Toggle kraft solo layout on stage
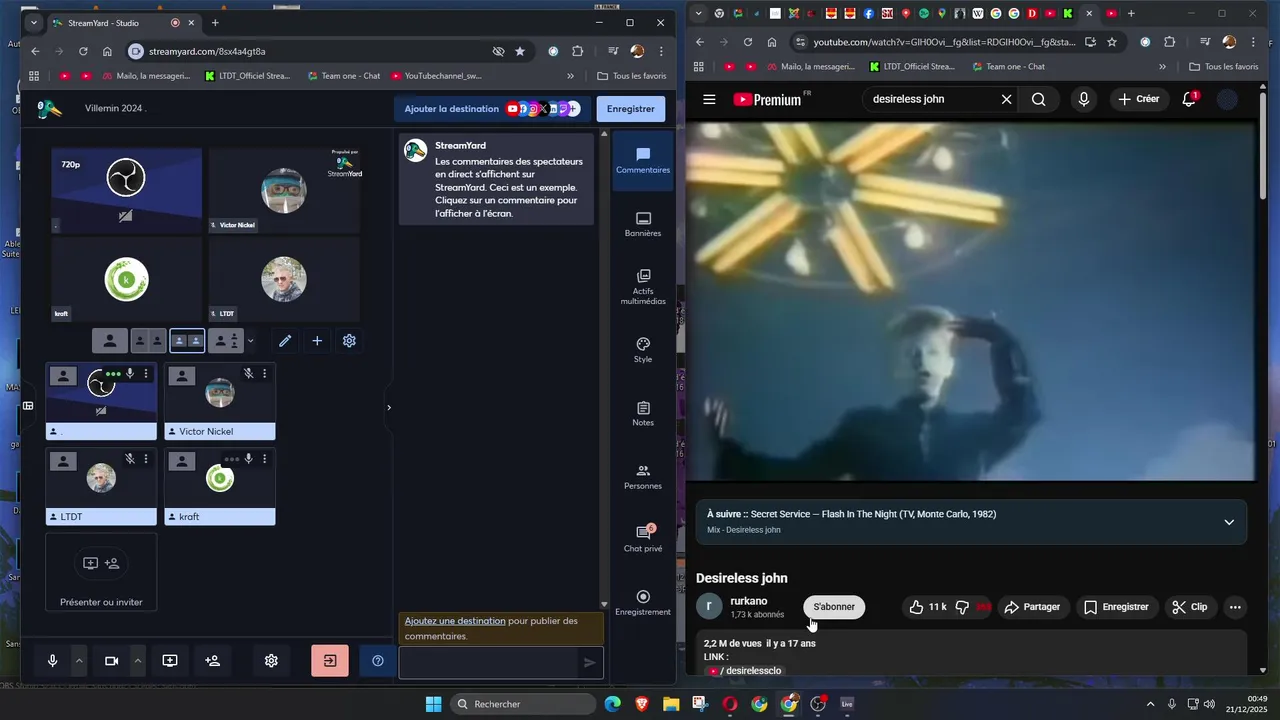The height and width of the screenshot is (720, 1280). point(181,461)
